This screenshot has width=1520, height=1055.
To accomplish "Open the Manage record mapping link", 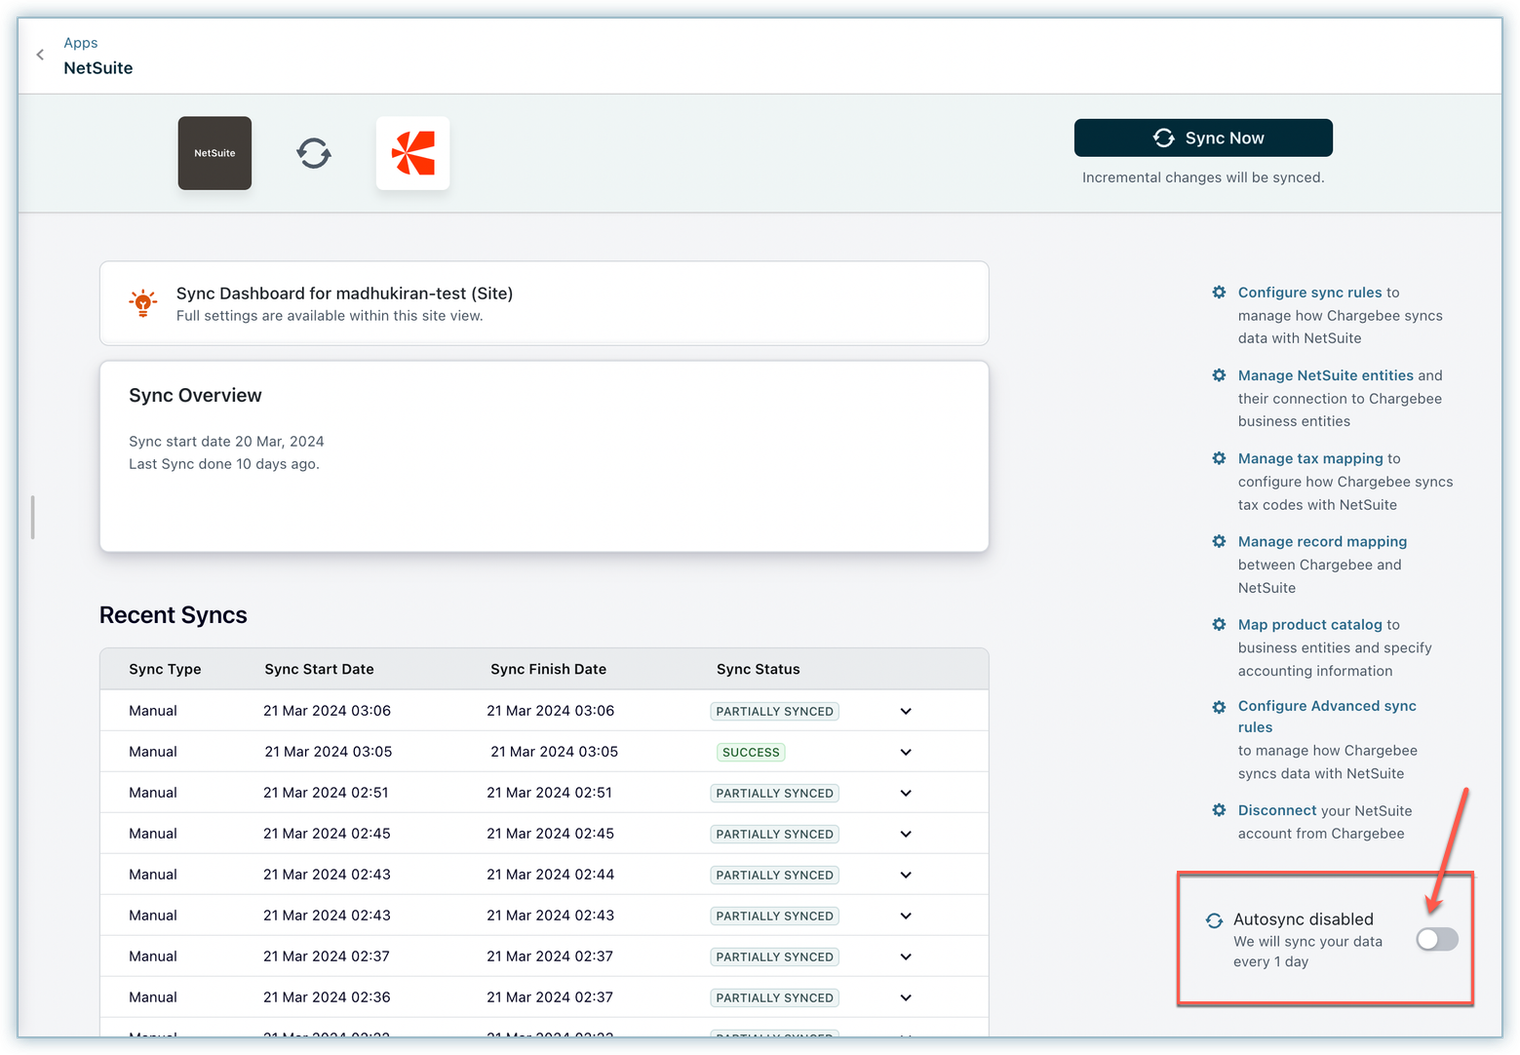I will pyautogui.click(x=1322, y=541).
